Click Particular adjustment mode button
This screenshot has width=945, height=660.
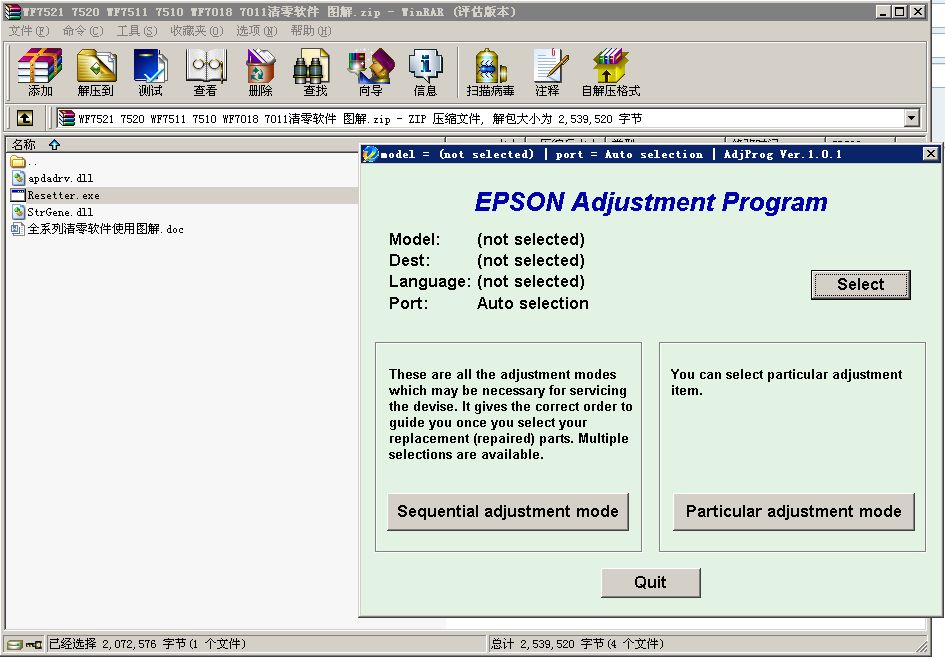[x=794, y=512]
